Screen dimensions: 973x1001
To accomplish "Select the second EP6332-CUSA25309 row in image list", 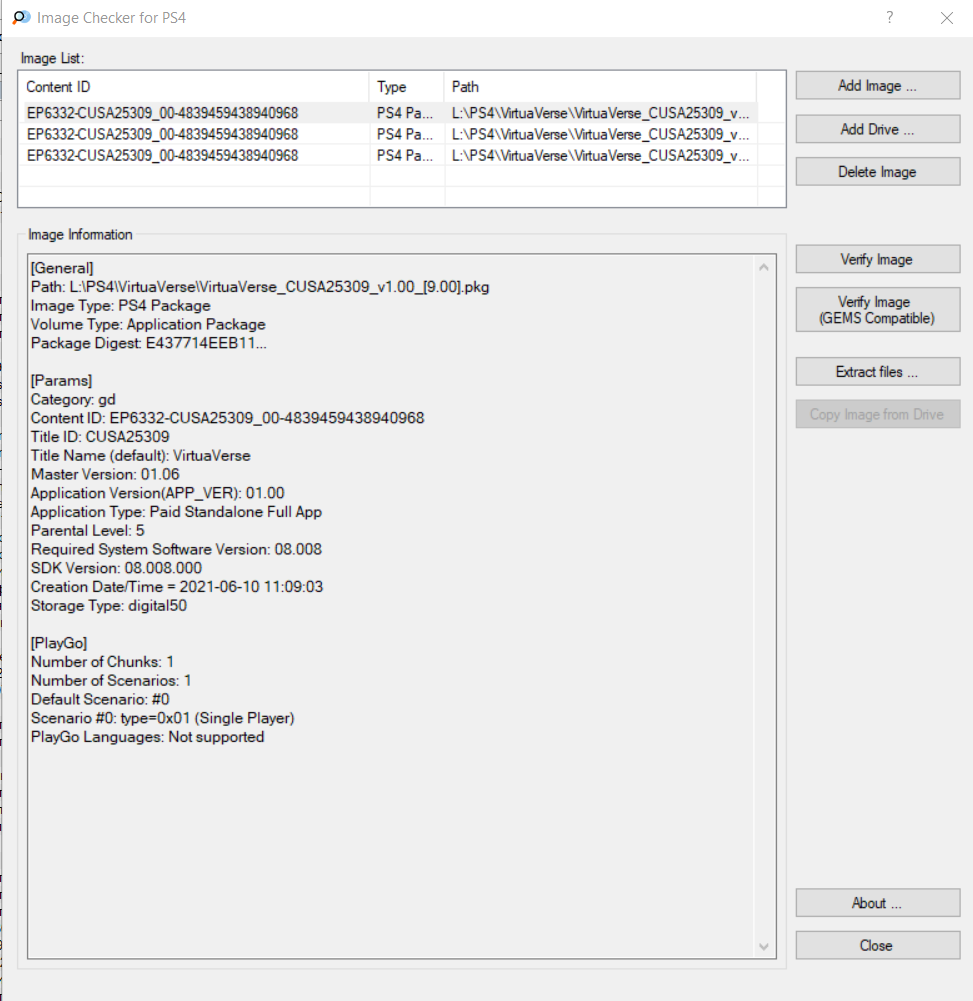I will (x=389, y=134).
